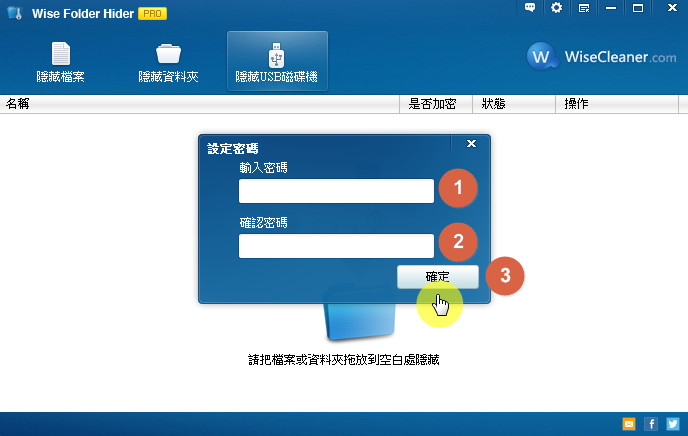
Task: Click the 輸入密碼 password input field
Action: click(x=336, y=191)
